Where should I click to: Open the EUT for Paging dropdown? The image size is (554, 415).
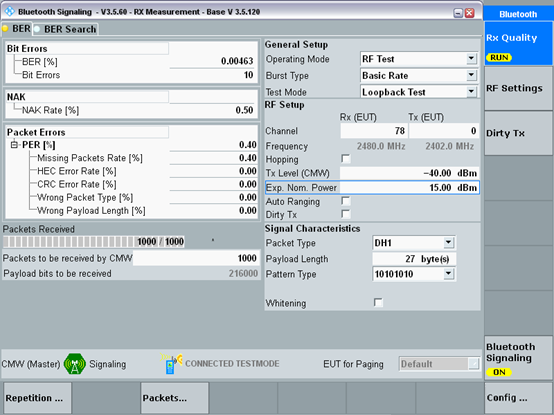(473, 363)
